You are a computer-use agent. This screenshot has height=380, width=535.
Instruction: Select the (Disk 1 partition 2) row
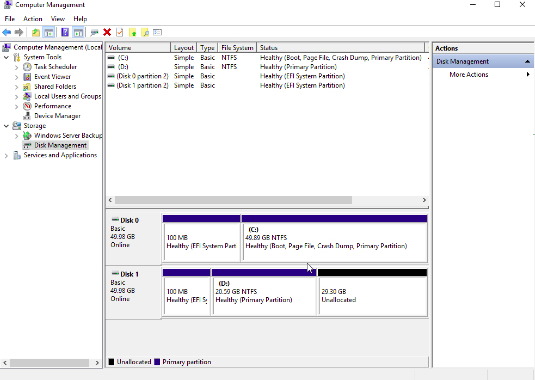[268, 85]
